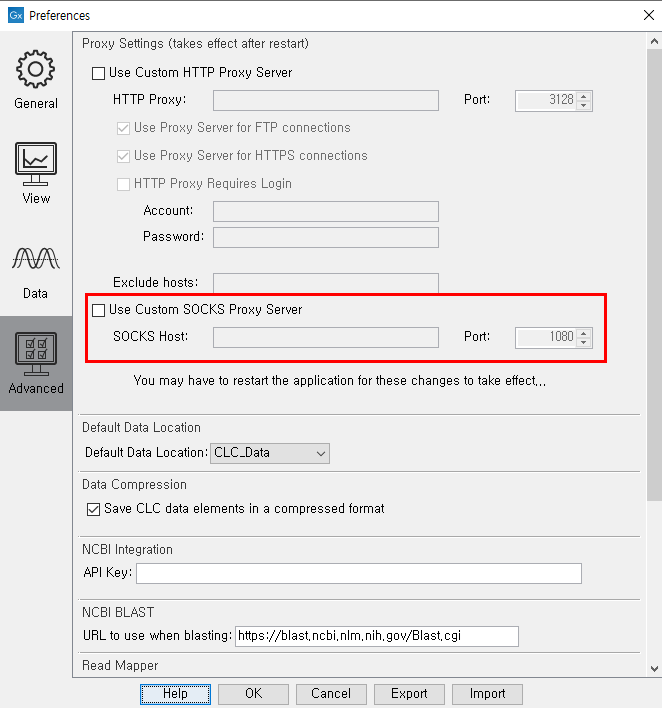Switch to the View preferences monitor icon
The height and width of the screenshot is (708, 662).
(36, 164)
